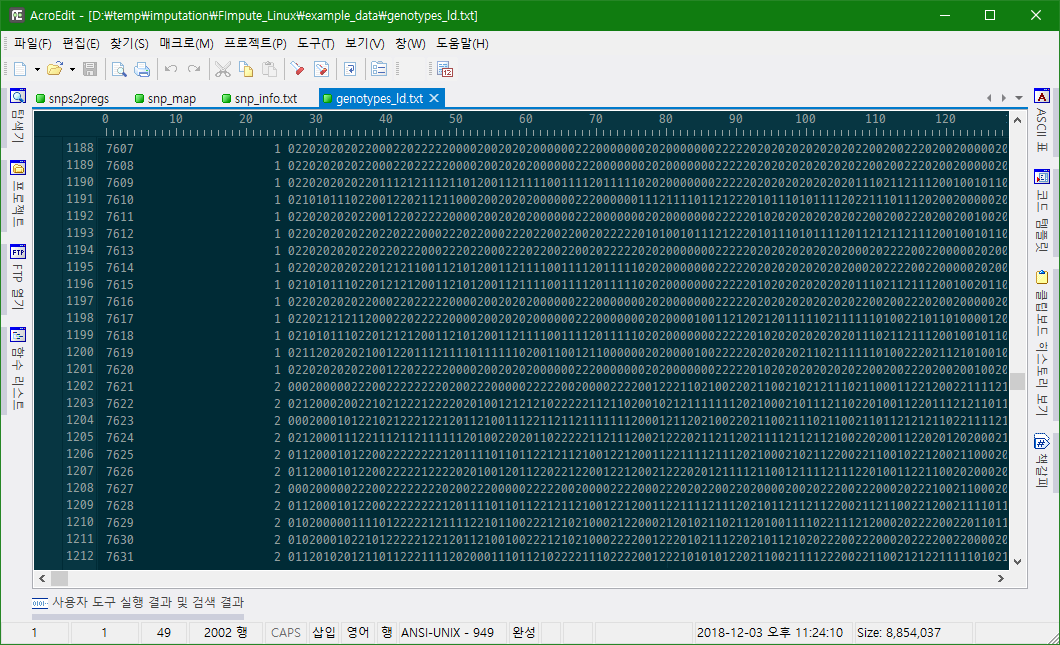Open the 보기(V) menu
This screenshot has height=645, width=1060.
click(365, 43)
